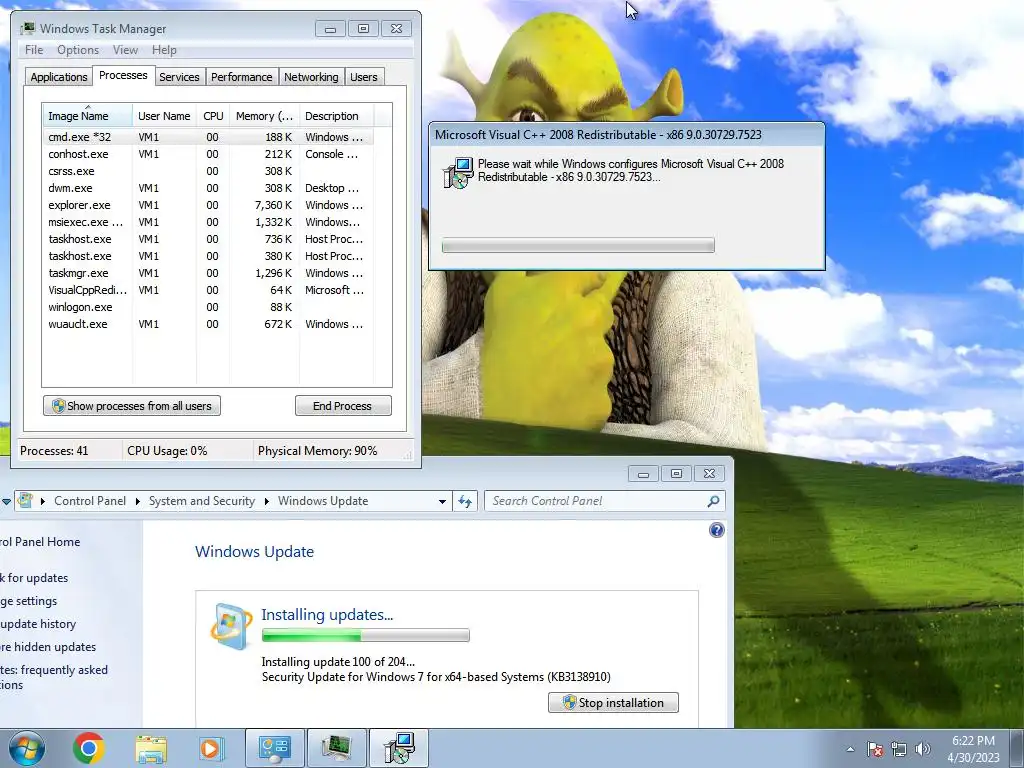Viewport: 1024px width, 768px height.
Task: Open Control Panel Home link
Action: point(40,541)
